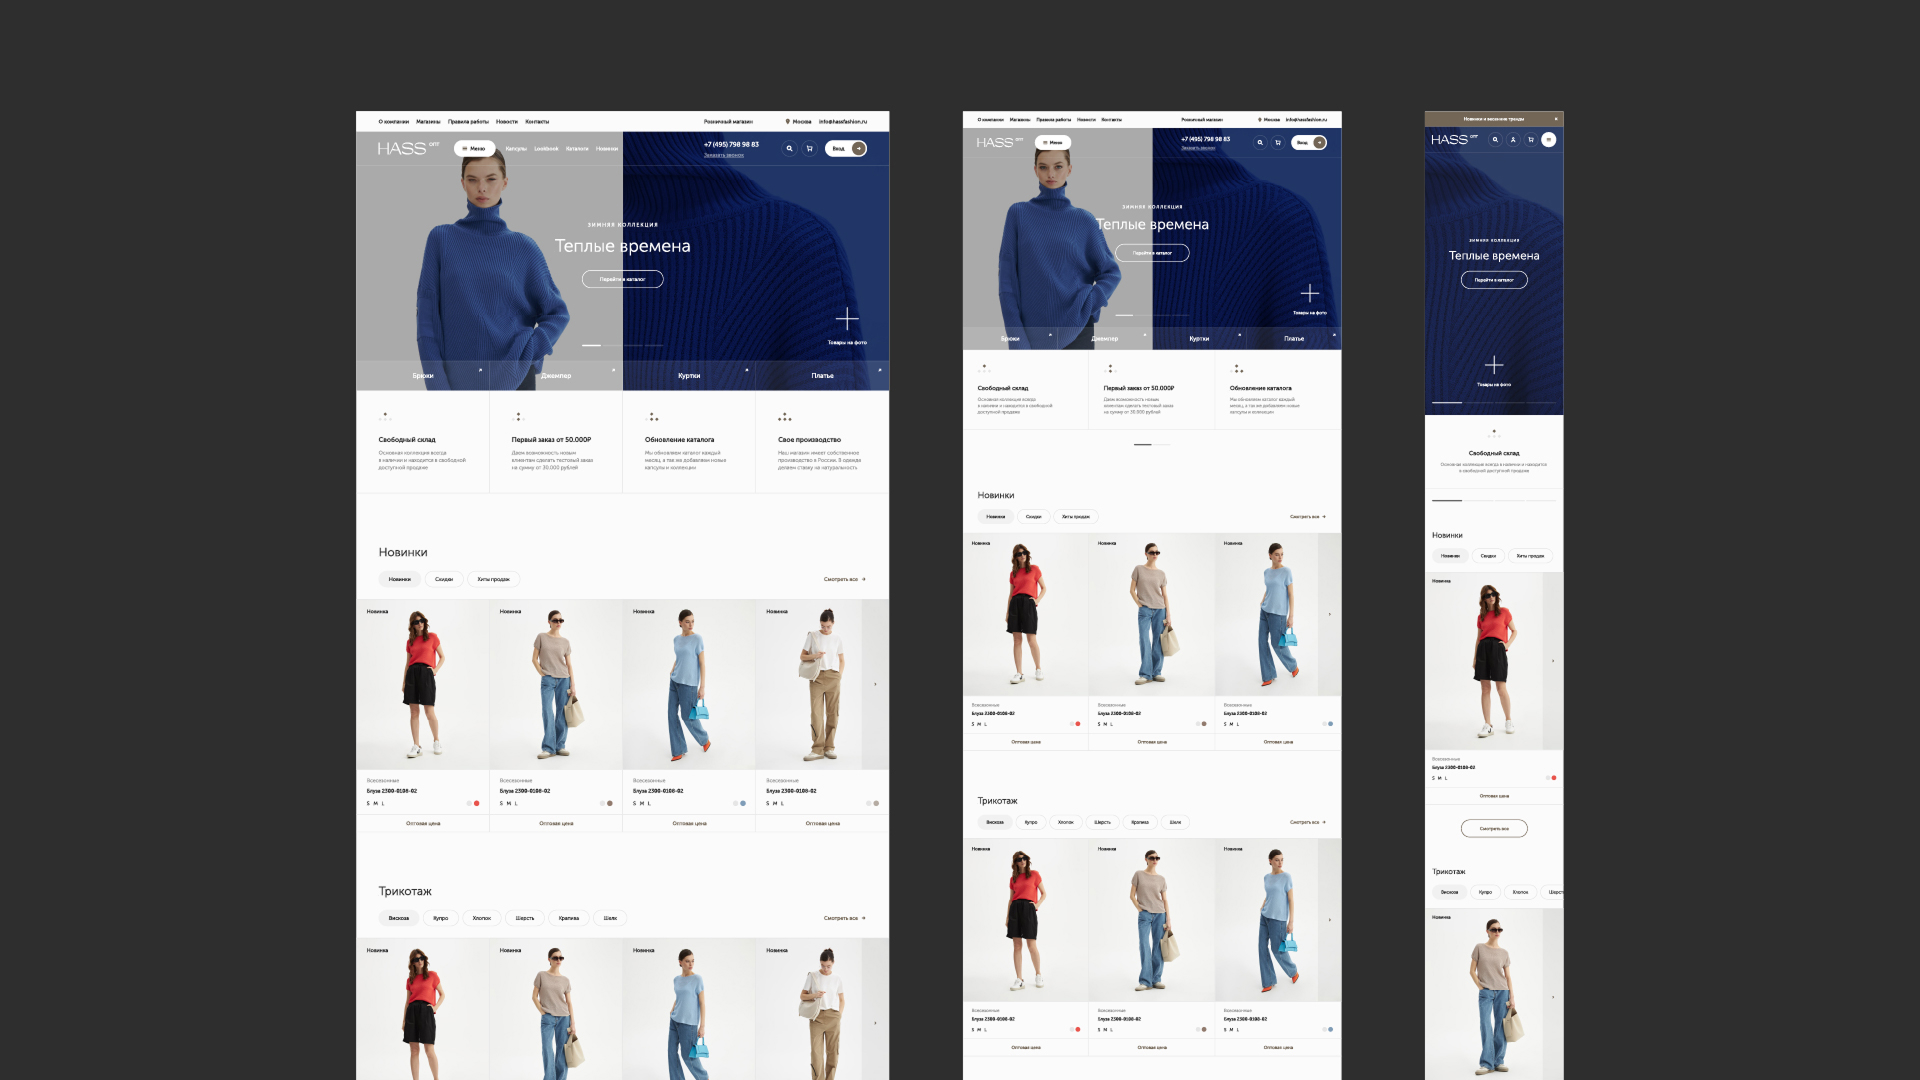Click Перейти в каталог button in desktop hero
1920x1080 pixels.
(622, 279)
